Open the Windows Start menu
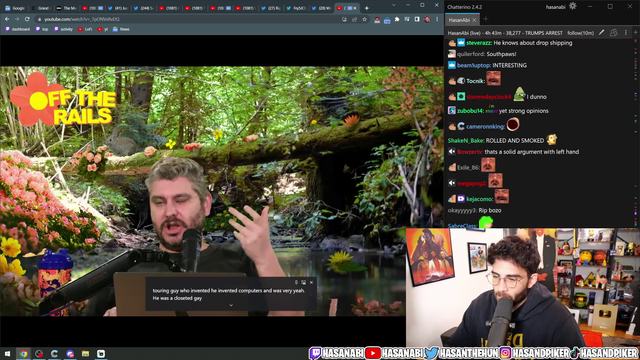The image size is (640, 360). coord(7,353)
